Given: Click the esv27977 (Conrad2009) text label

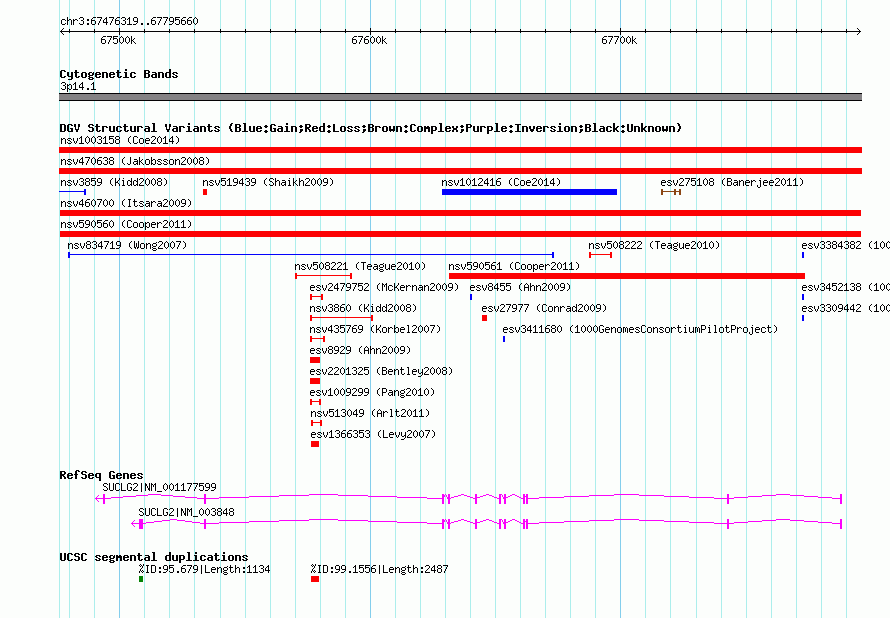Looking at the screenshot, I should pos(544,308).
